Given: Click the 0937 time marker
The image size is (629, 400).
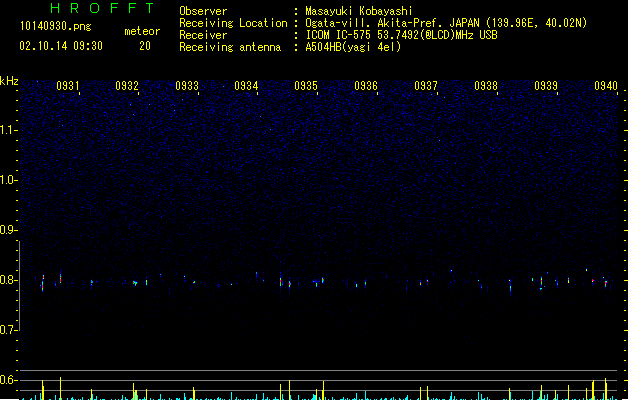Looking at the screenshot, I should tap(426, 86).
